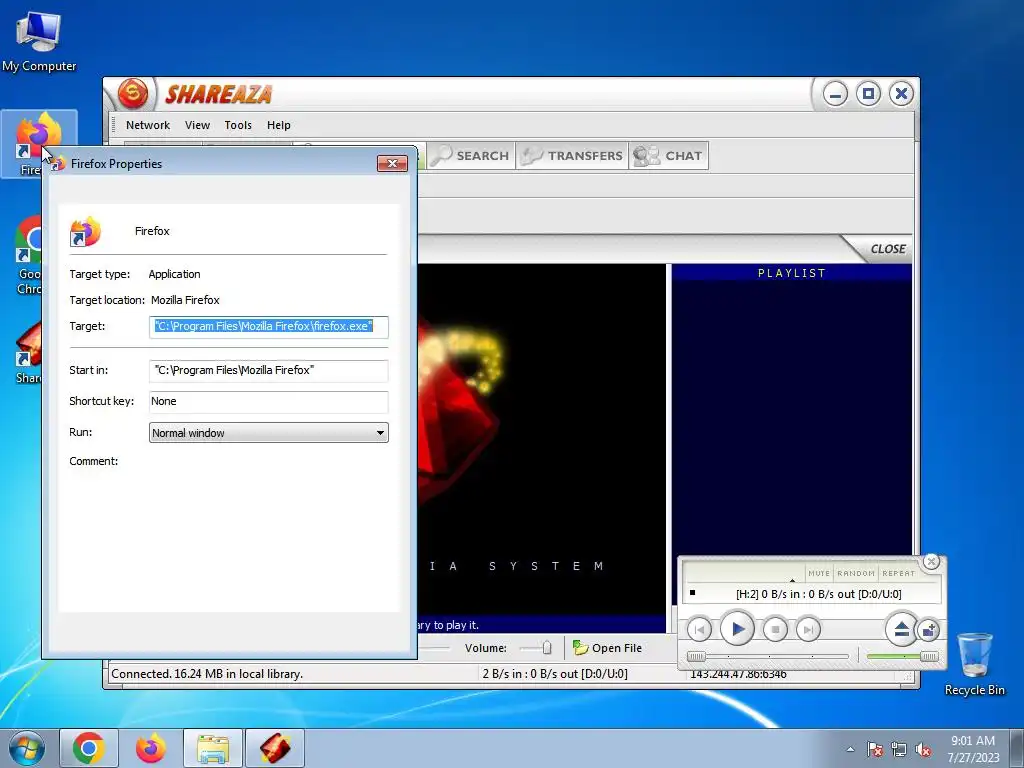This screenshot has height=768, width=1024.
Task: Open the Network menu in Shareaza
Action: click(x=148, y=125)
